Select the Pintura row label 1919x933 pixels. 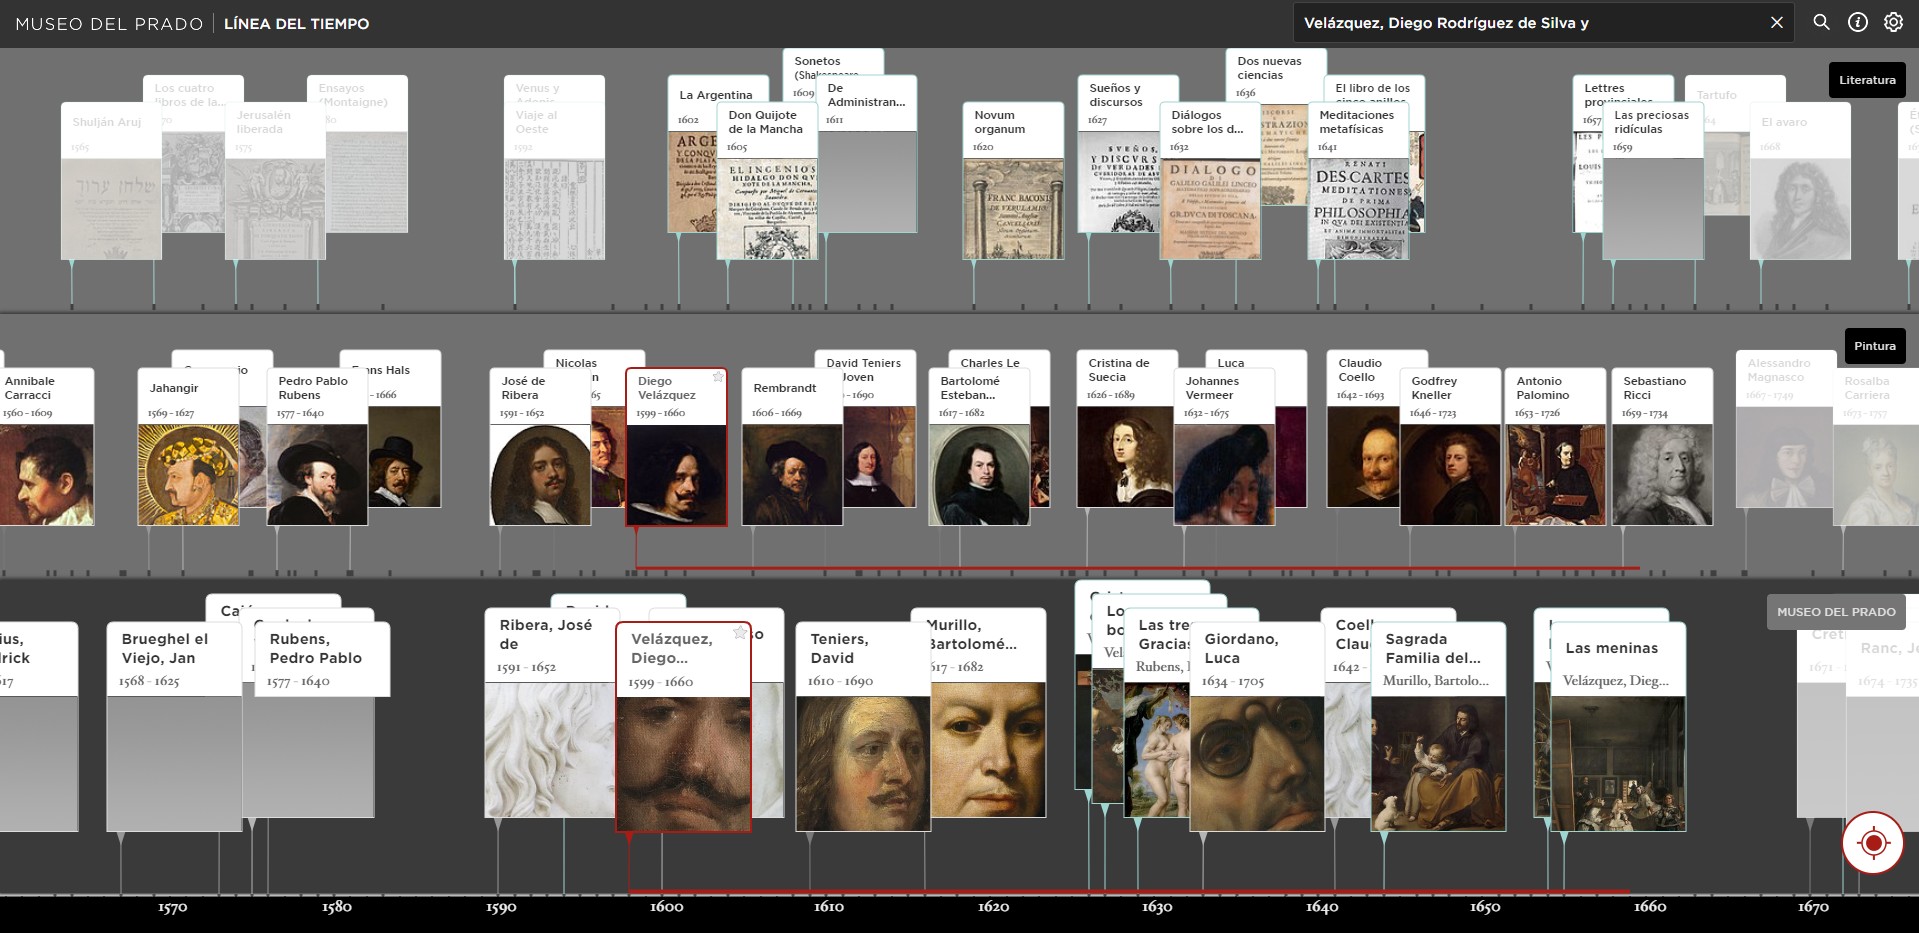point(1874,346)
